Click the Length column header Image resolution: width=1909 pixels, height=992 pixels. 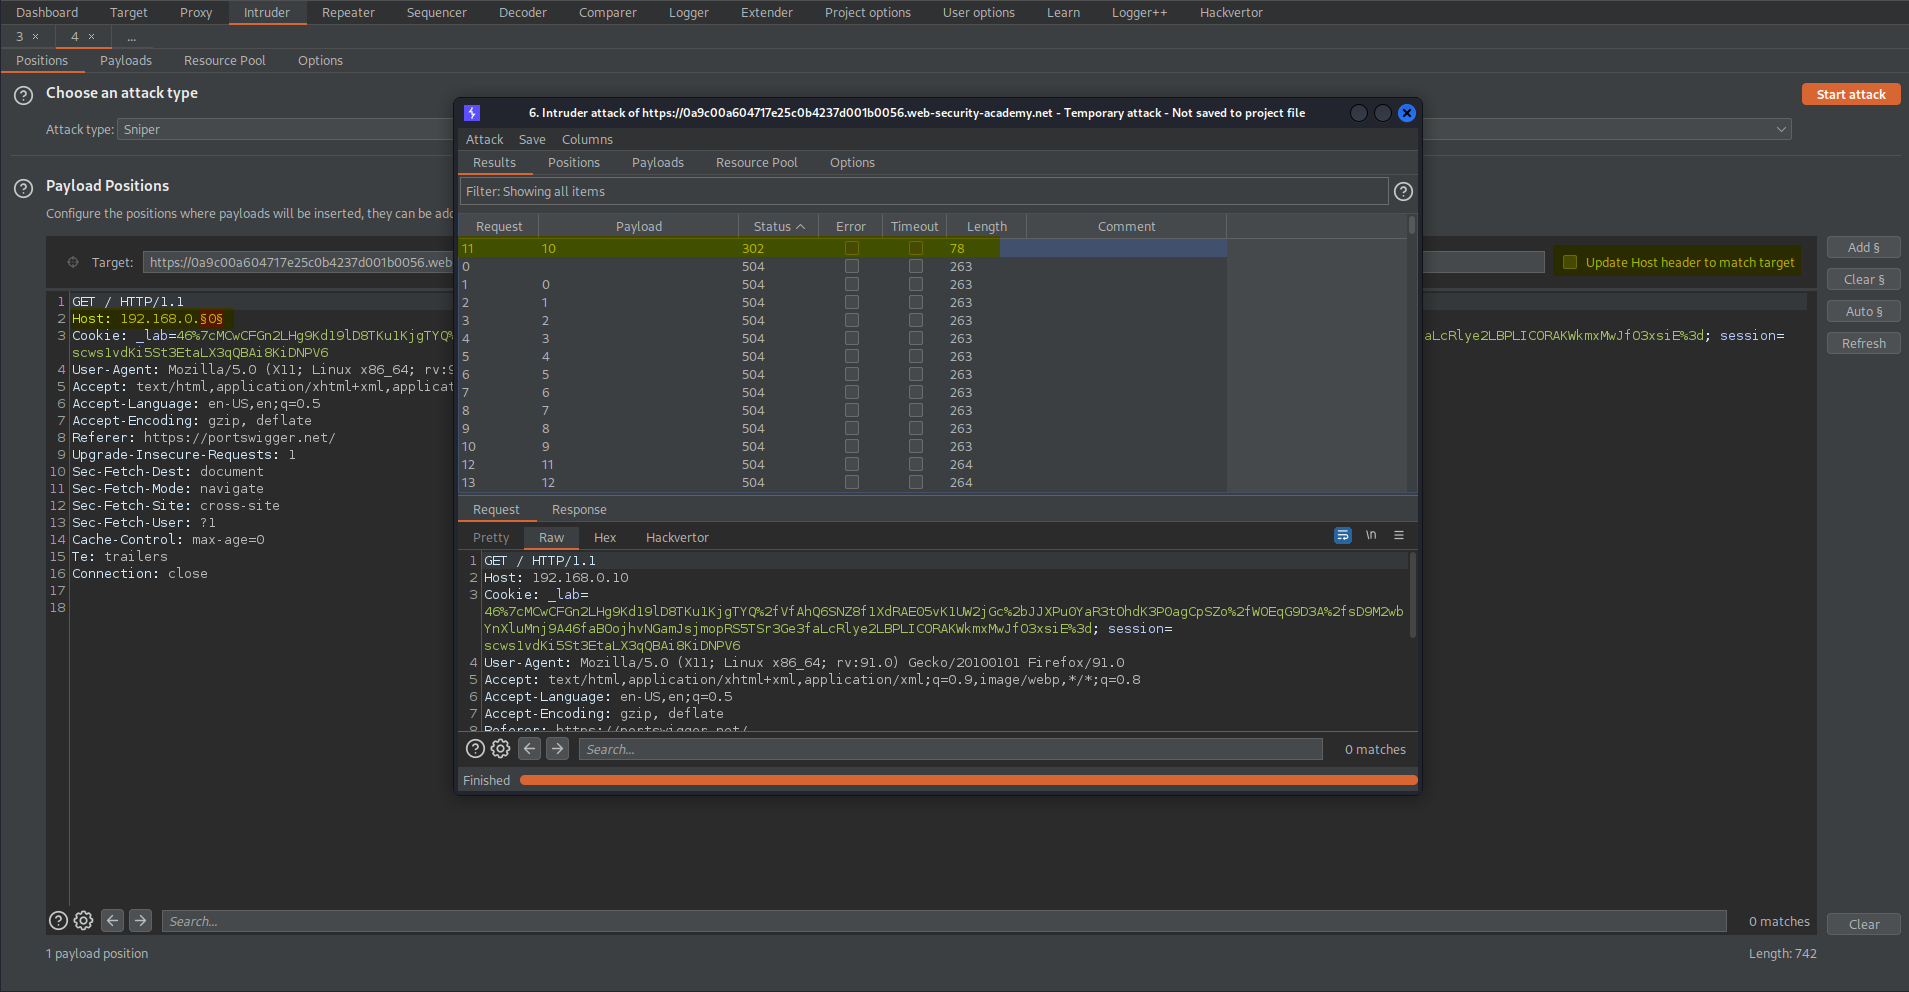click(x=986, y=227)
